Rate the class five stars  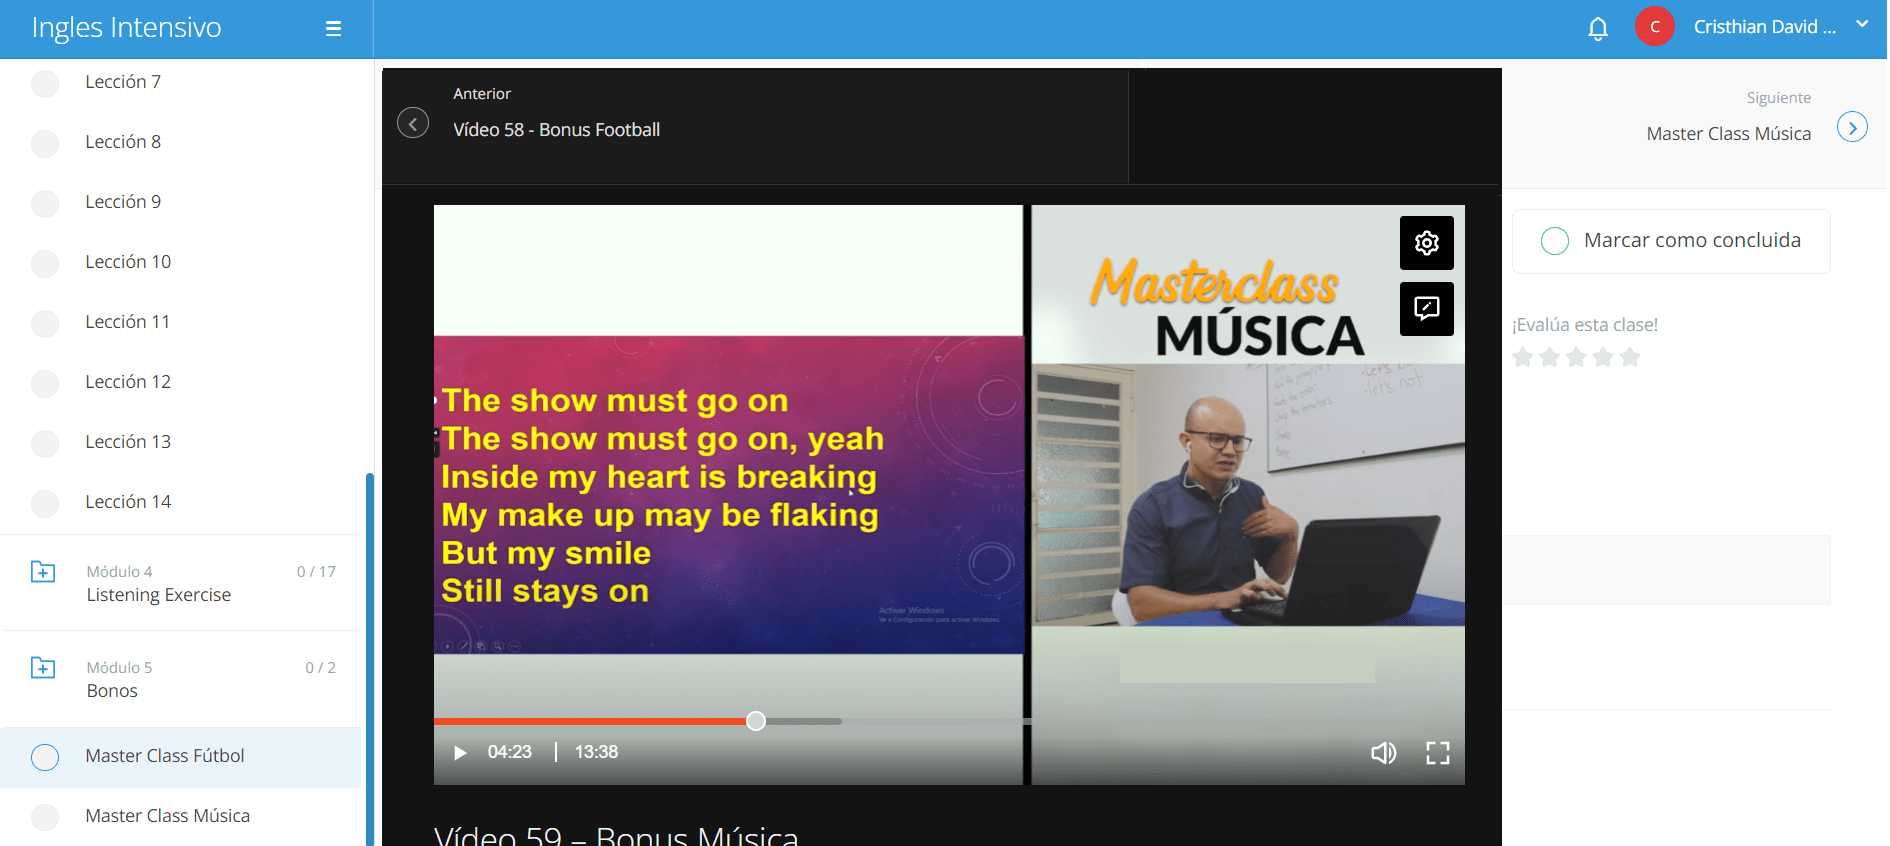coord(1630,357)
